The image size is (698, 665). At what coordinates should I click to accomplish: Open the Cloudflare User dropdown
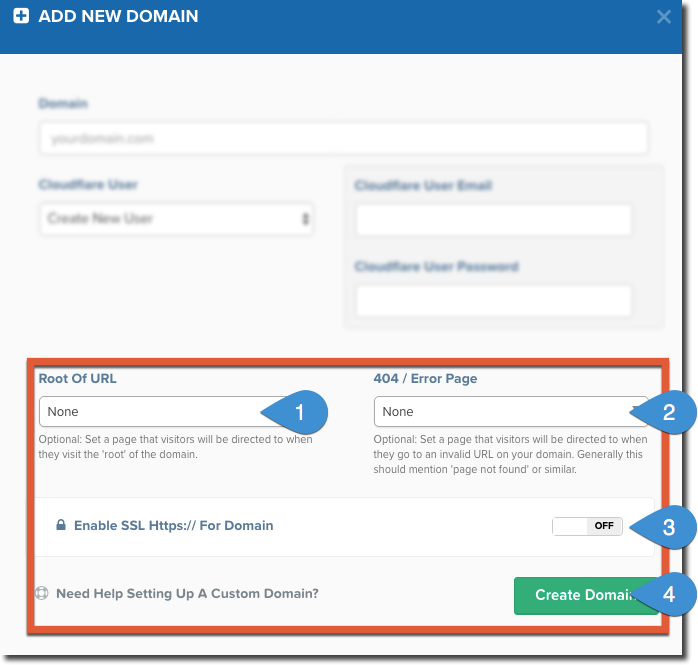(x=176, y=219)
